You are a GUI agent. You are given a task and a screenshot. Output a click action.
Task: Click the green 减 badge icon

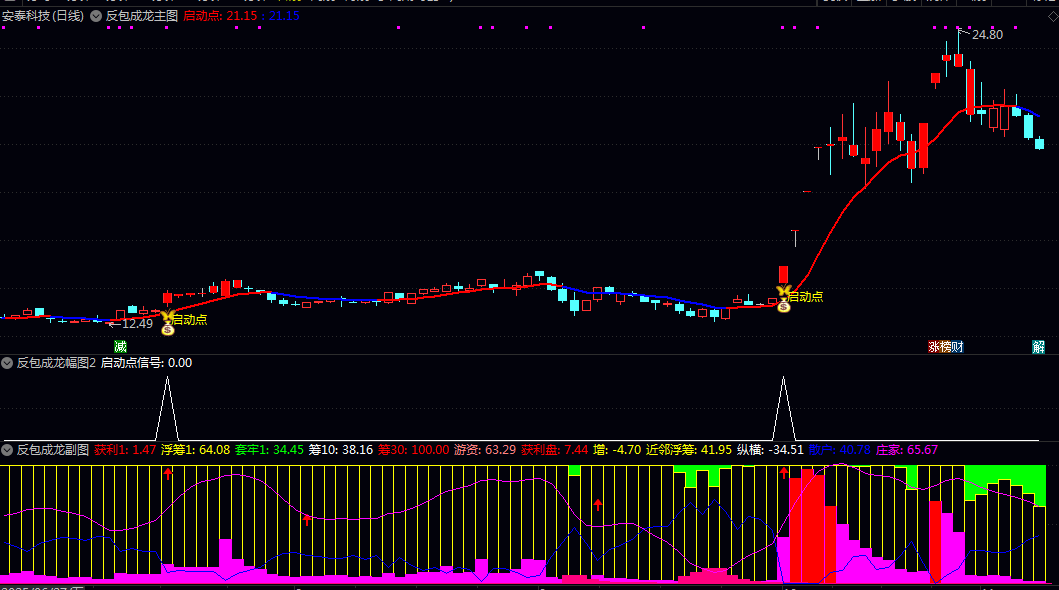tap(120, 347)
